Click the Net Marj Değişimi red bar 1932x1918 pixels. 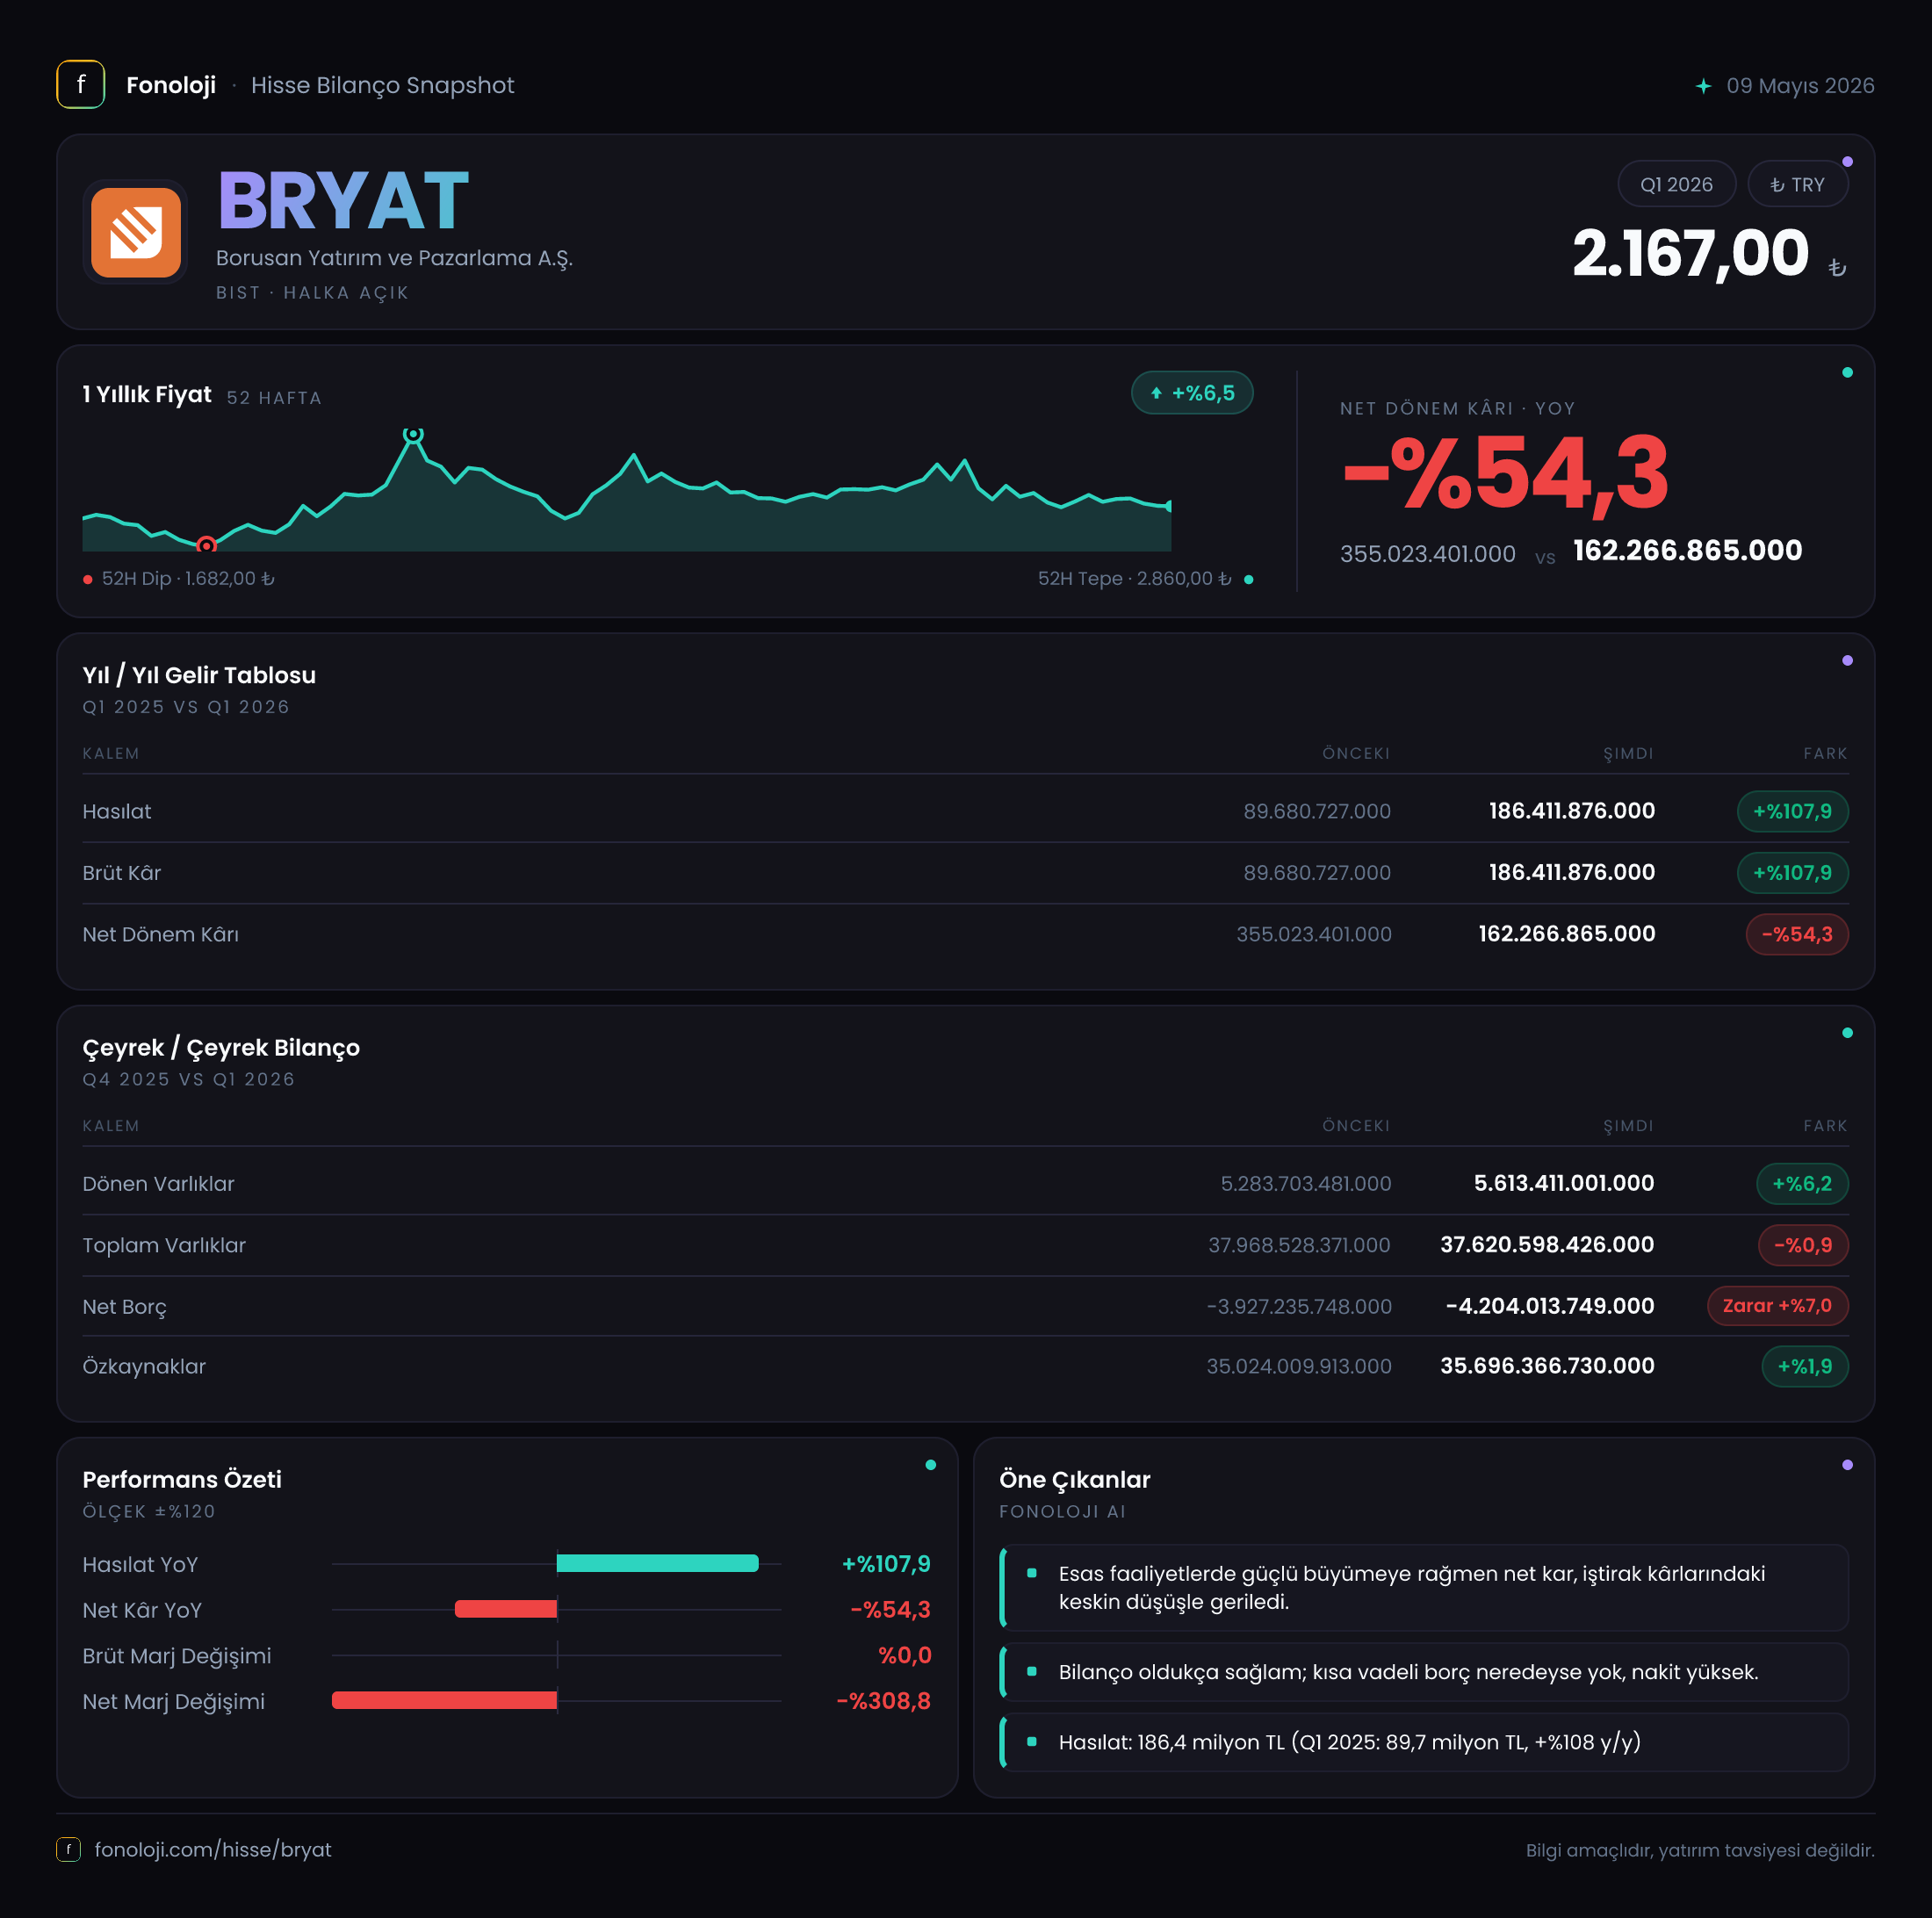[x=444, y=1700]
